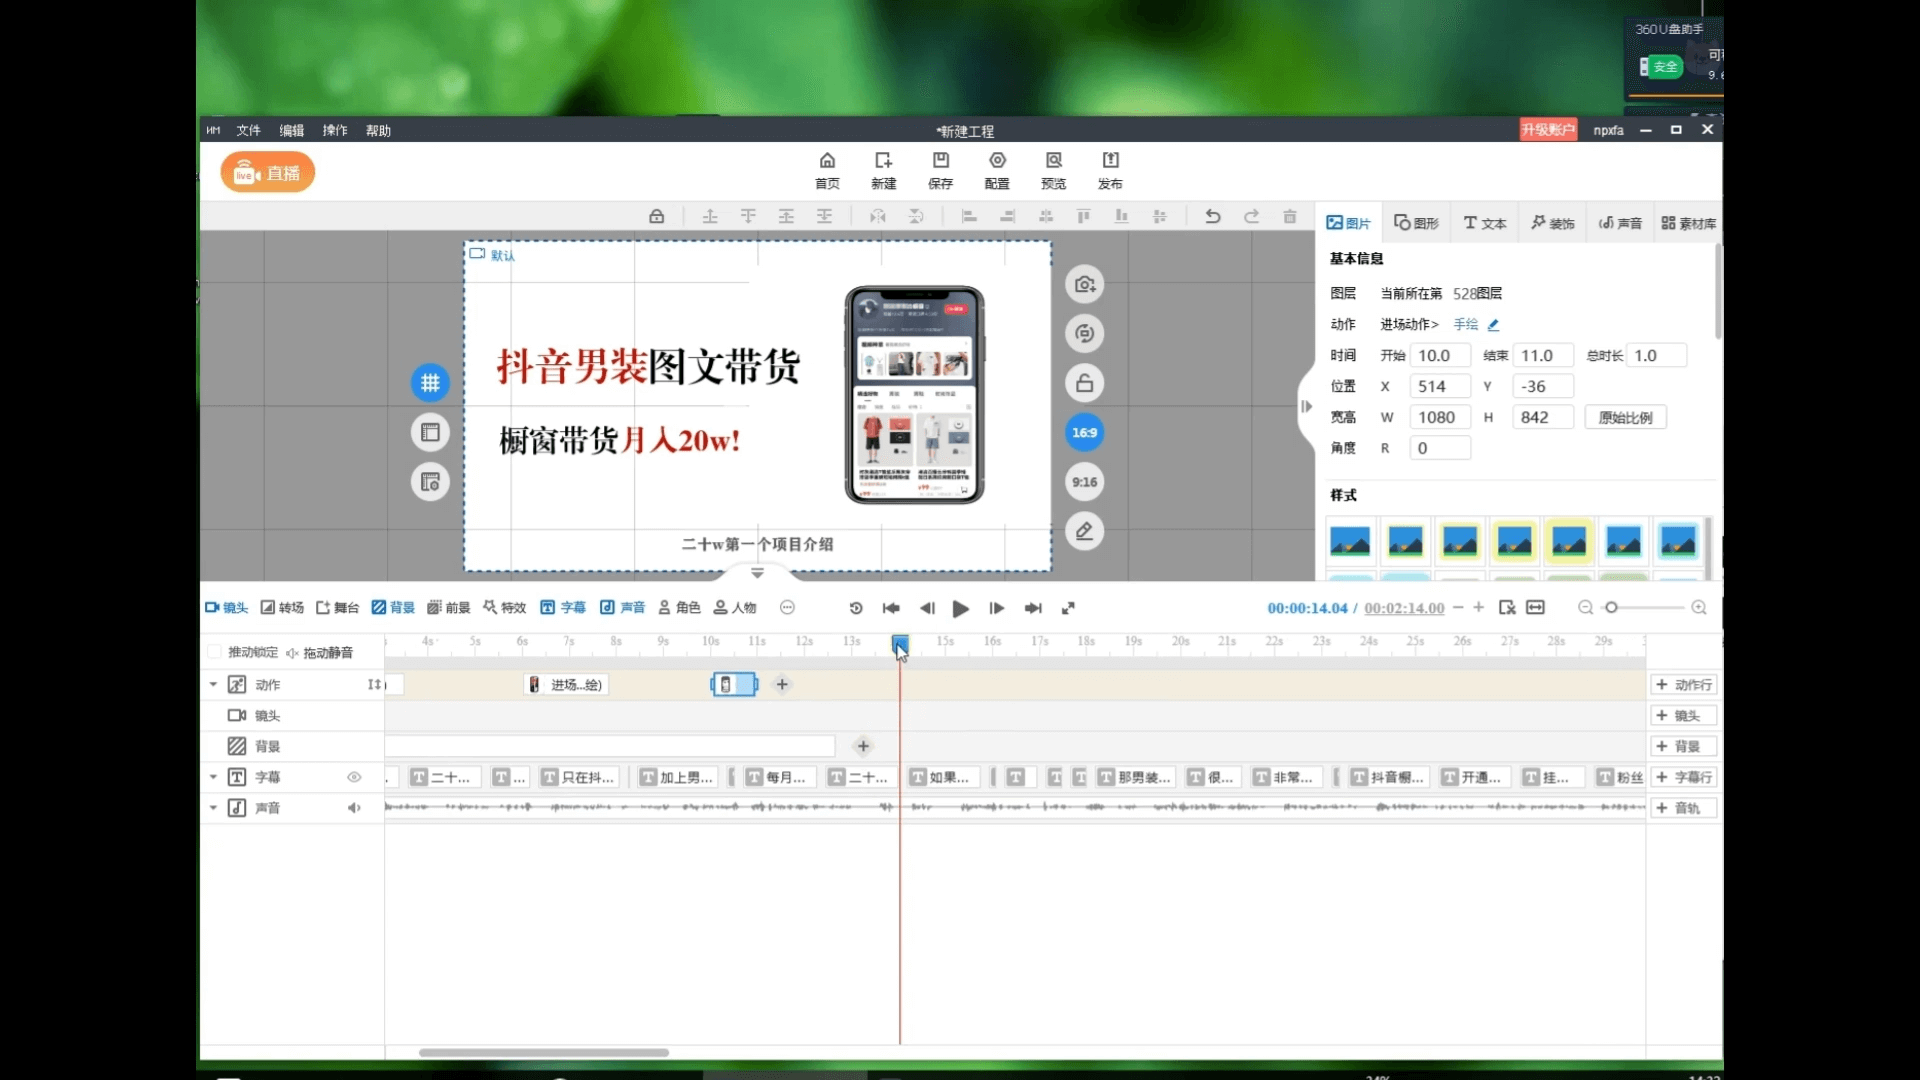The width and height of the screenshot is (1920, 1080).
Task: Click the camera snapshot icon beside canvas
Action: (1084, 285)
